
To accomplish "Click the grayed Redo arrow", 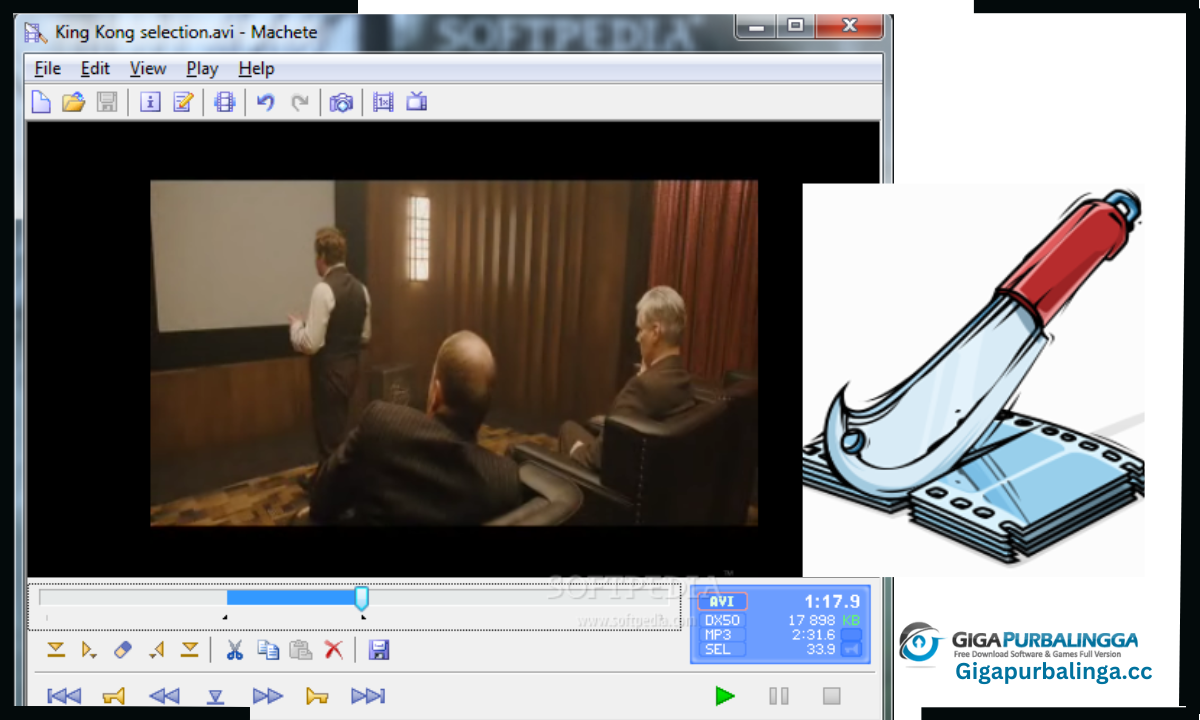I will (x=299, y=102).
